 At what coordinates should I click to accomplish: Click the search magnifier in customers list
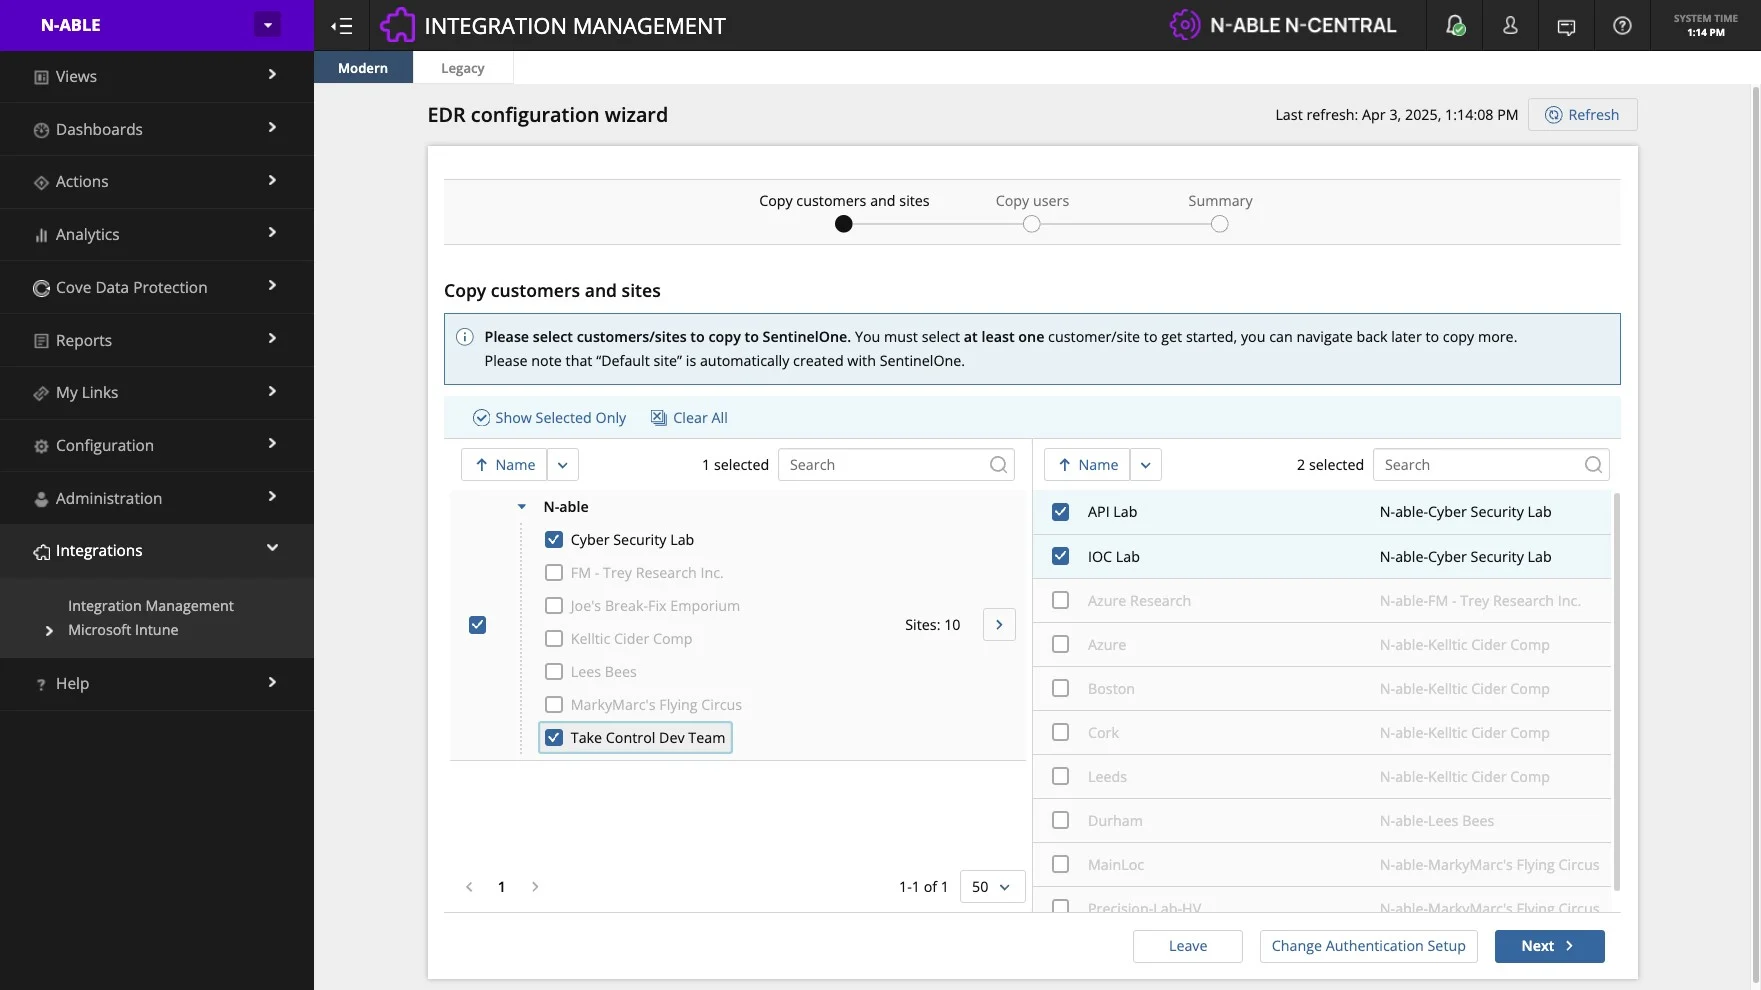point(998,465)
